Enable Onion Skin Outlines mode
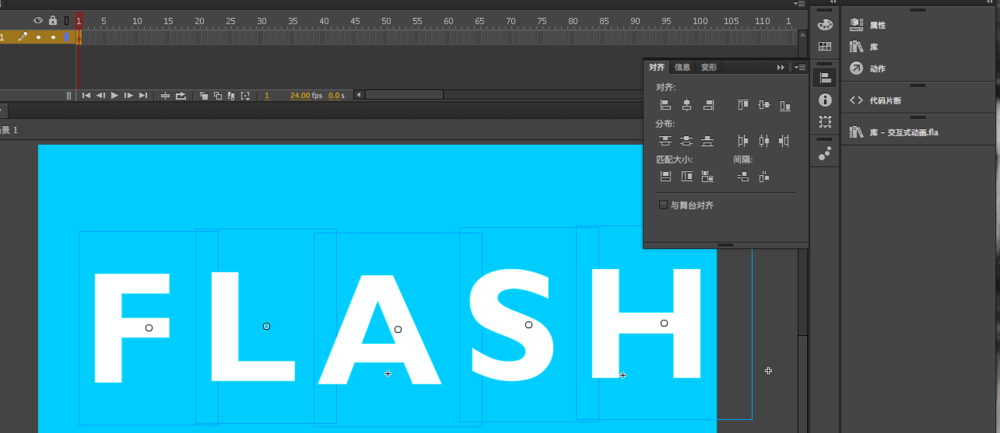The width and height of the screenshot is (1000, 433). tap(218, 96)
